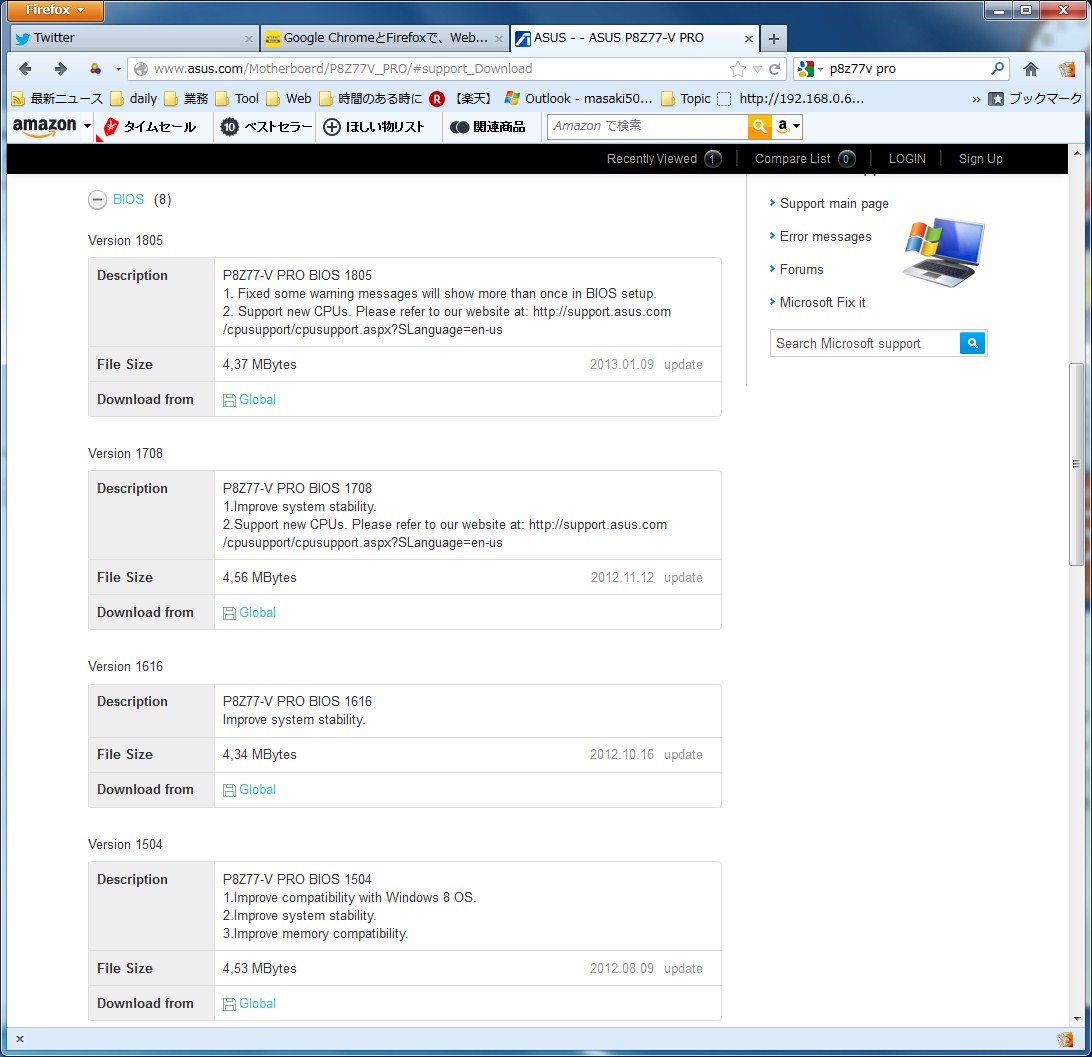This screenshot has height=1057, width=1092.
Task: Click the Microsoft support search magnifier button
Action: 973,343
